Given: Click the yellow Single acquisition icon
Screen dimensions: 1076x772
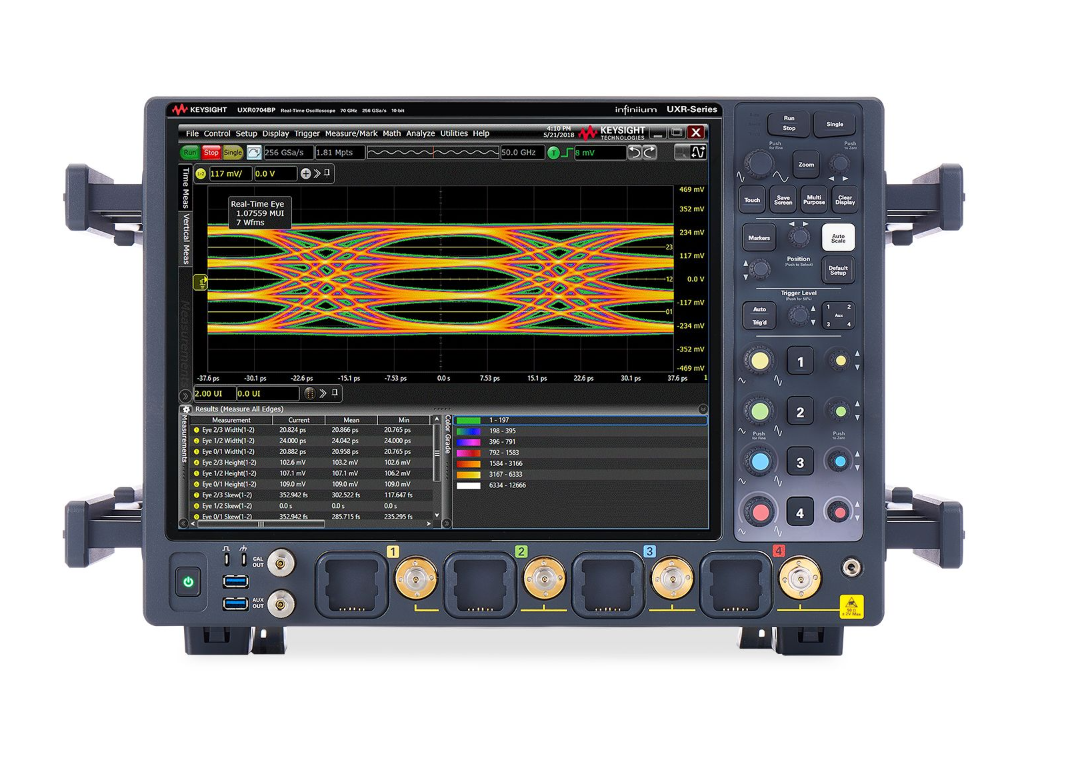Looking at the screenshot, I should pyautogui.click(x=234, y=153).
